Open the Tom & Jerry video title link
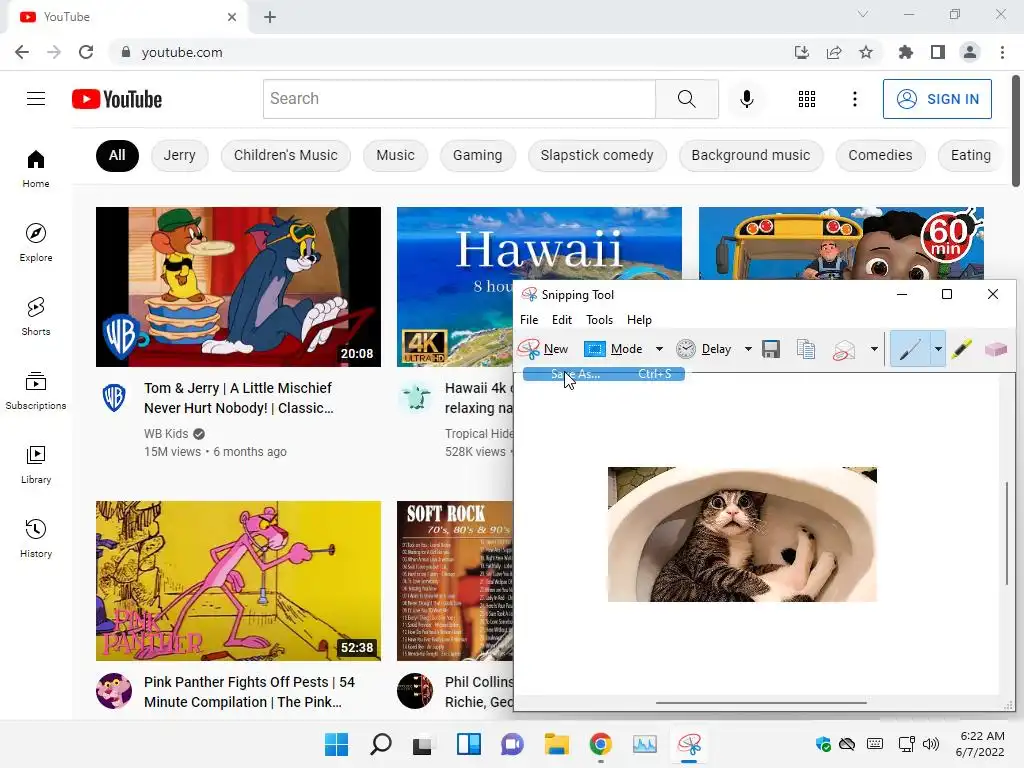The height and width of the screenshot is (768, 1024). 239,398
